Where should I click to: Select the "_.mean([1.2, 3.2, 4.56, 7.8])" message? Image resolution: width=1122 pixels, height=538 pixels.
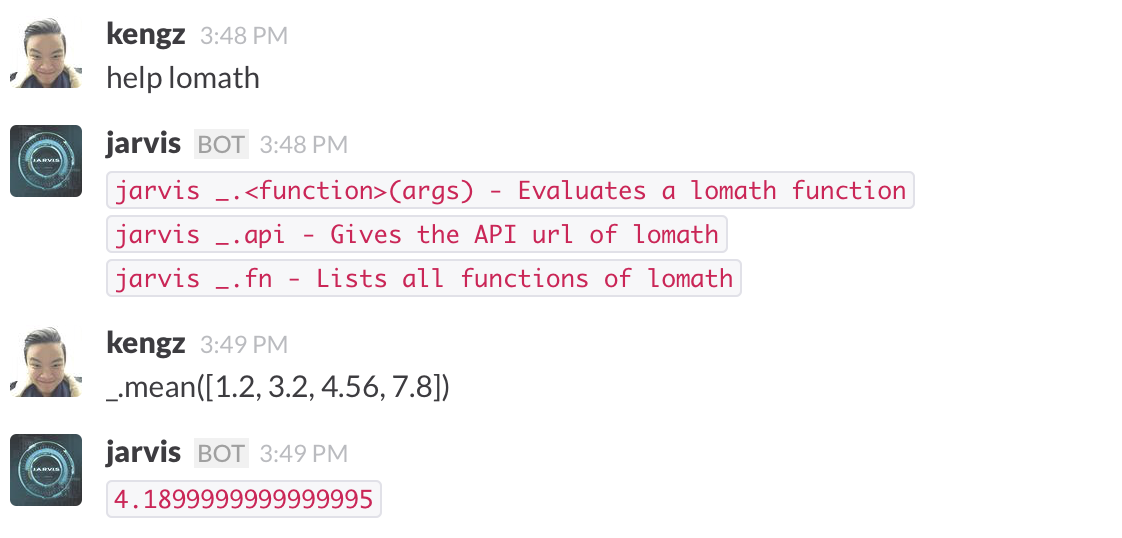278,387
